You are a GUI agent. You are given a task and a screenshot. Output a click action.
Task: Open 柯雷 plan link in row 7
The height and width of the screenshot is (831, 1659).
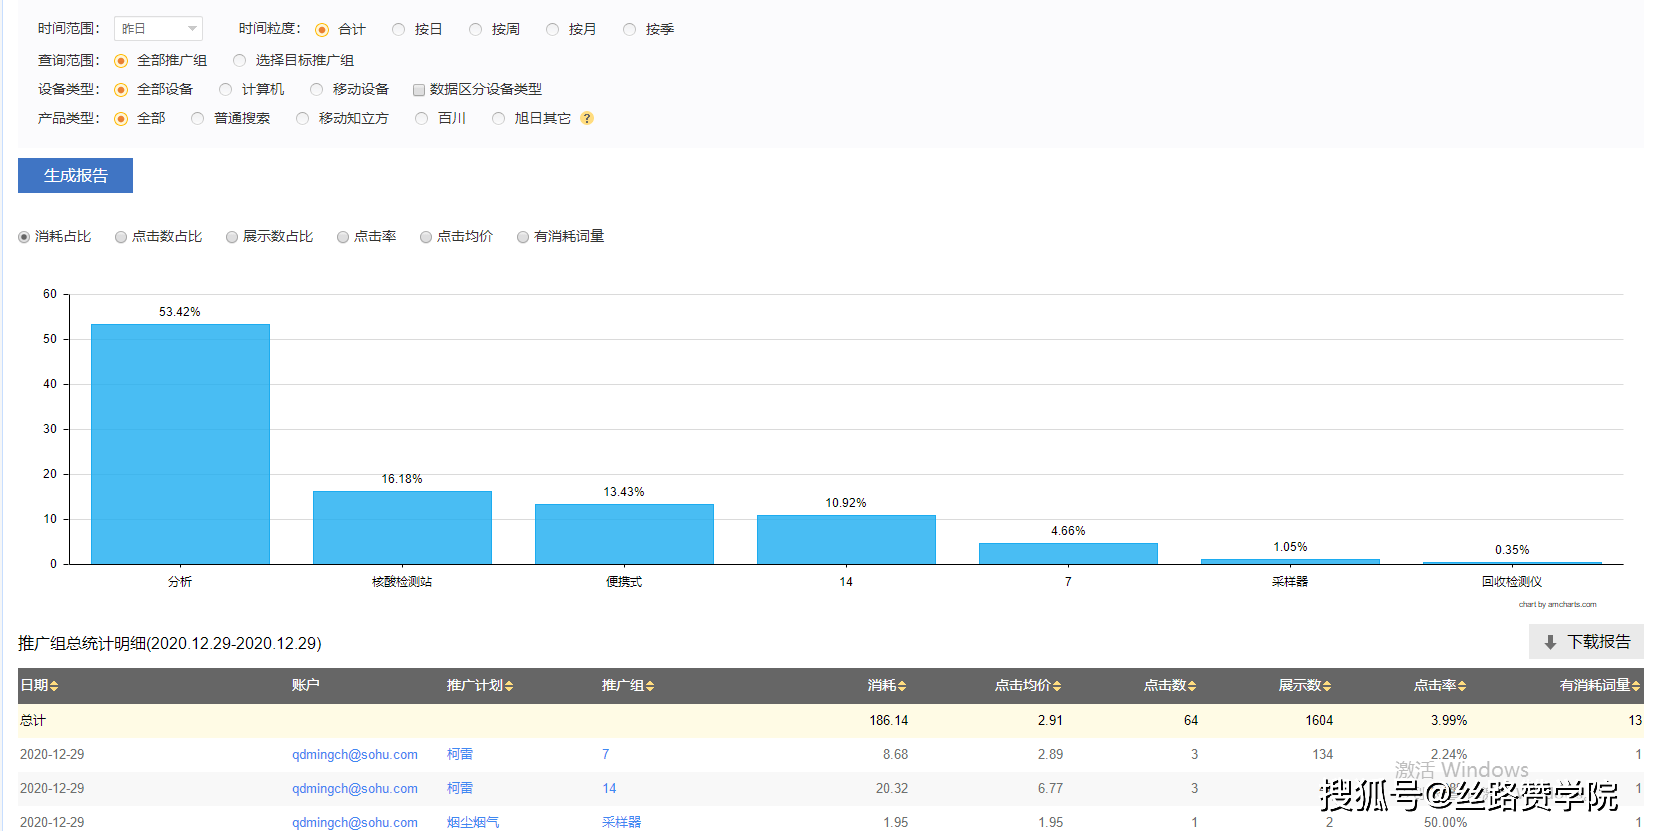(460, 755)
